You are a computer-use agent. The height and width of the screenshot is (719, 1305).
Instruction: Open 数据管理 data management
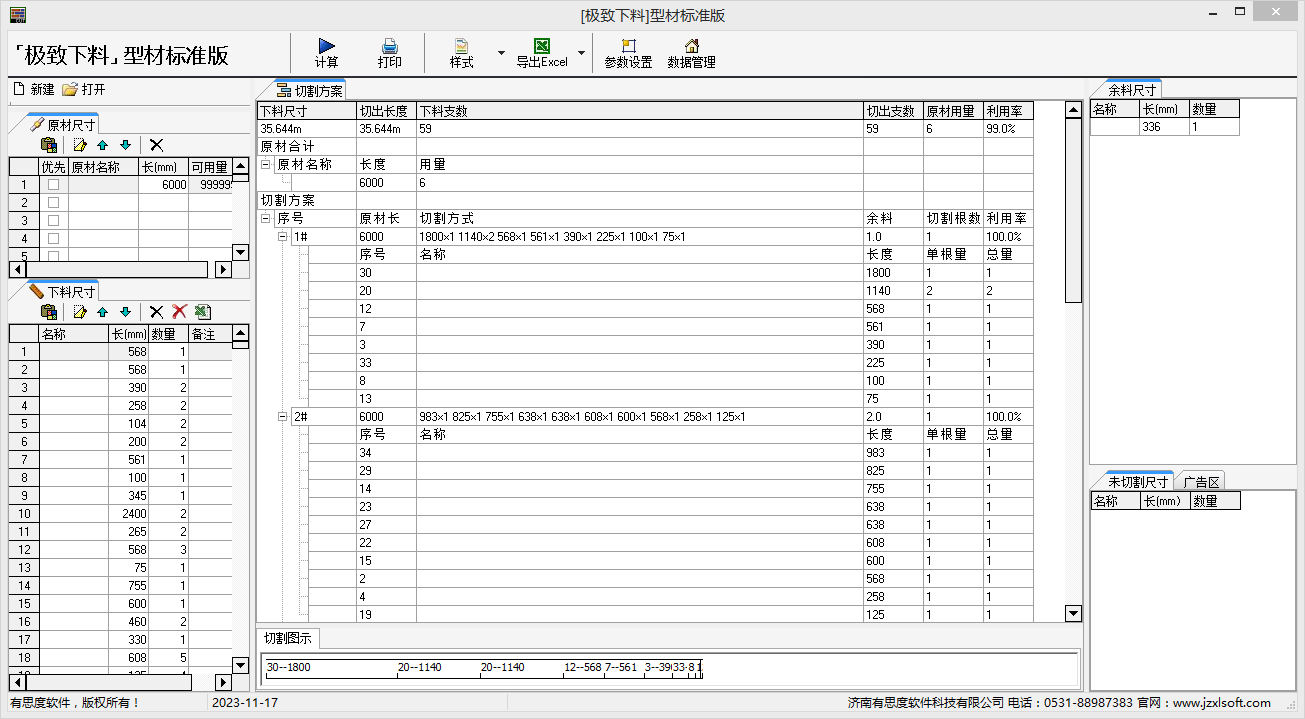tap(691, 52)
